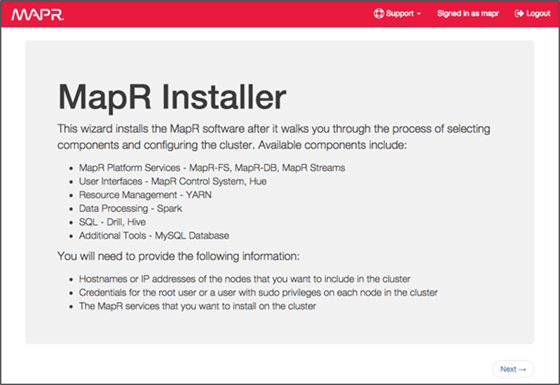Open the Support dropdown menu
Screen dimensions: 560x385
click(397, 14)
